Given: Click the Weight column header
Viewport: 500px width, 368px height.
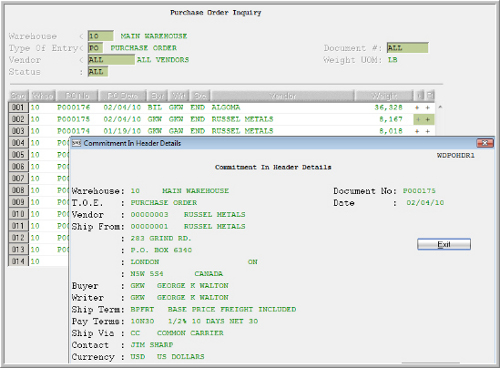Looking at the screenshot, I should [384, 96].
